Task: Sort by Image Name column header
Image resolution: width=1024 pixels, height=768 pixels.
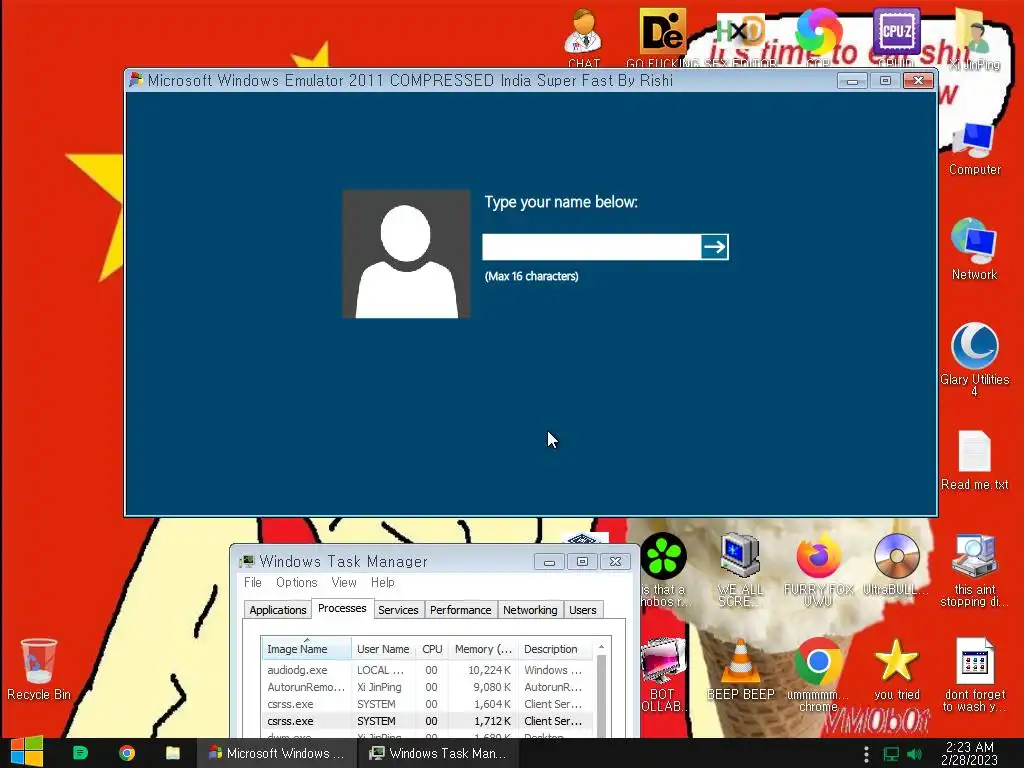Action: [306, 648]
